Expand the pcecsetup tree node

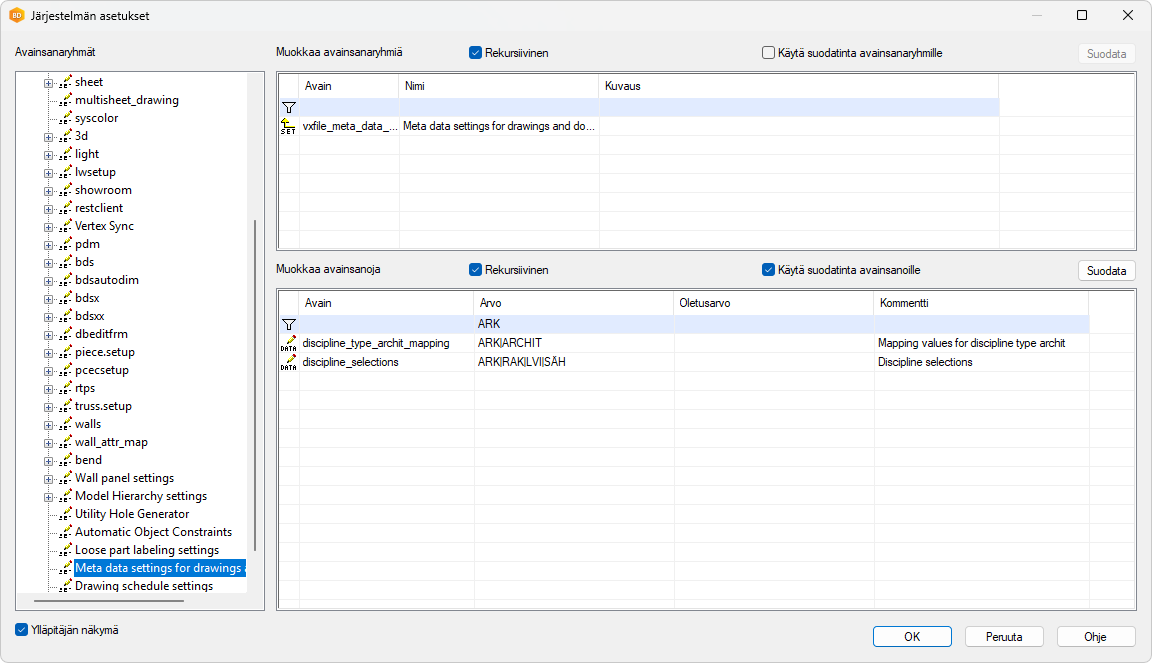tap(48, 371)
